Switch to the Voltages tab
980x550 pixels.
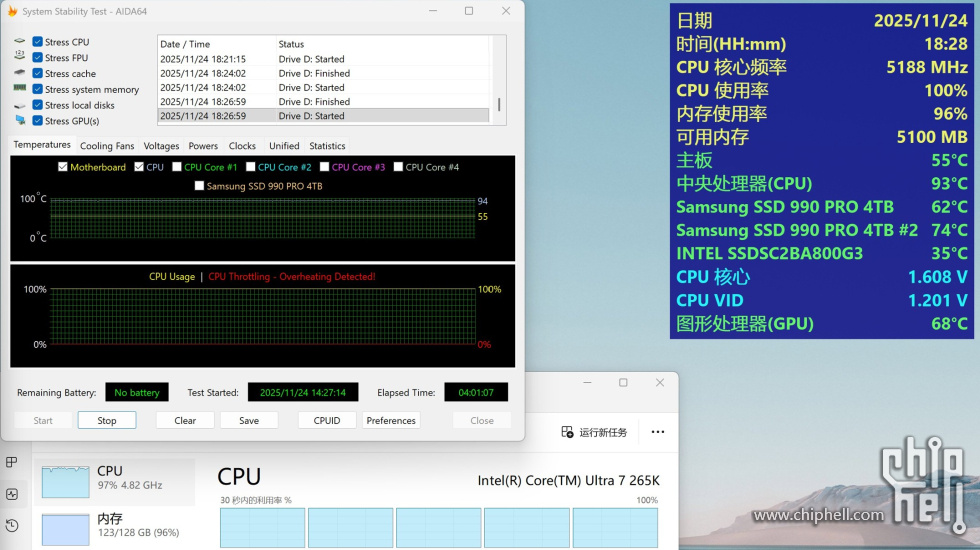point(161,146)
